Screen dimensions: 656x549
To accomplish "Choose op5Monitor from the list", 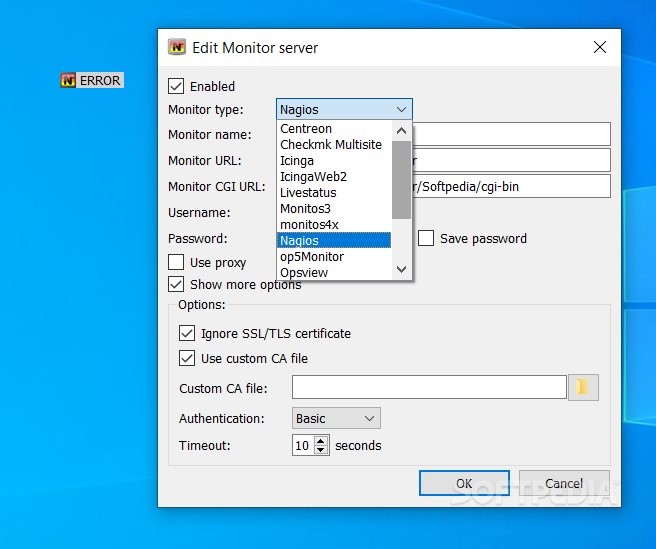I will (x=334, y=256).
